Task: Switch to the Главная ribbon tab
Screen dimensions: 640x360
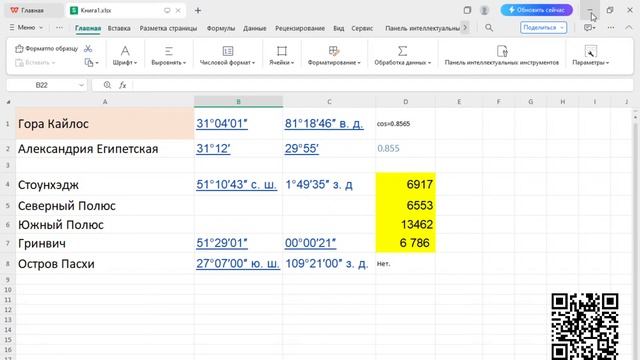Action: coord(88,28)
